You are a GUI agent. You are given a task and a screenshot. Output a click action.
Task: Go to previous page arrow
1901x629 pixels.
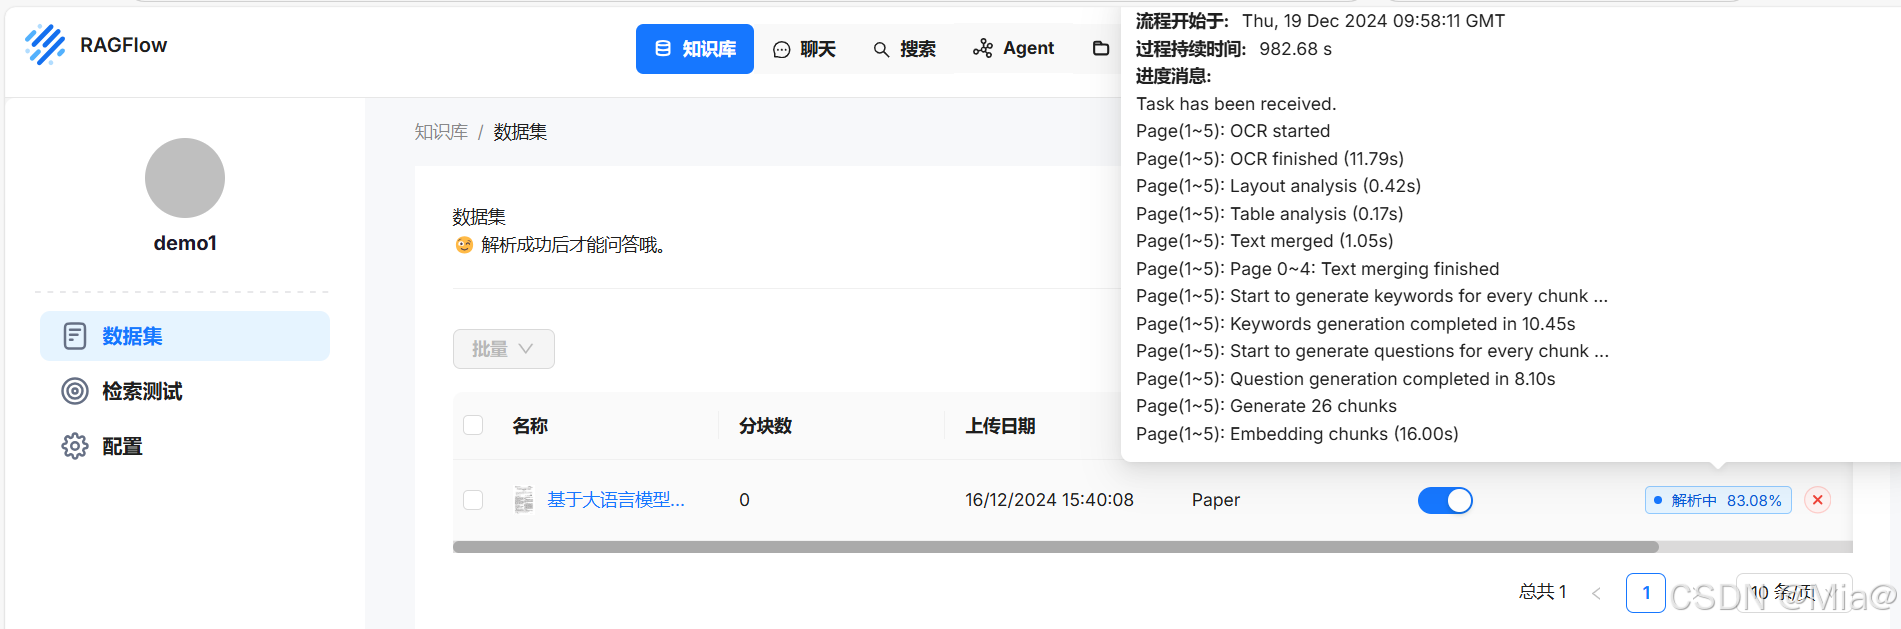pos(1596,593)
